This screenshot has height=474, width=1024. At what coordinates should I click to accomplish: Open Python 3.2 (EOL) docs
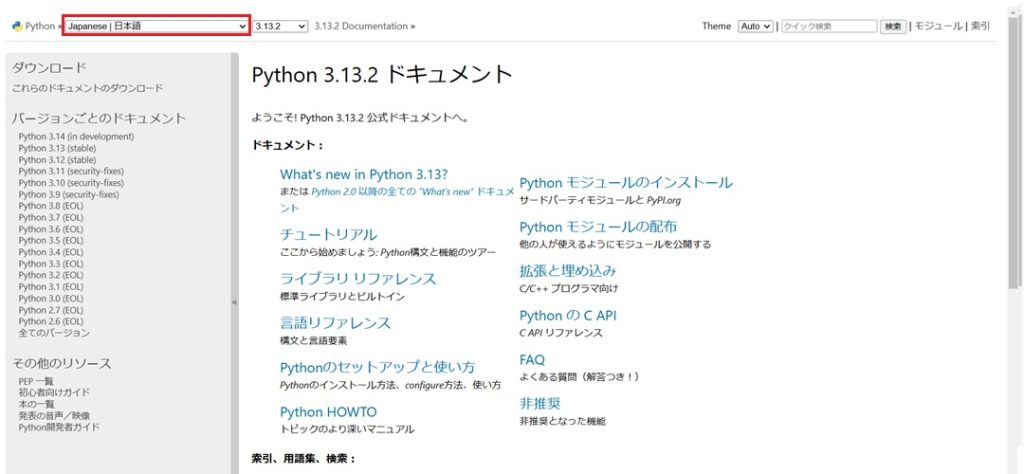coord(51,275)
